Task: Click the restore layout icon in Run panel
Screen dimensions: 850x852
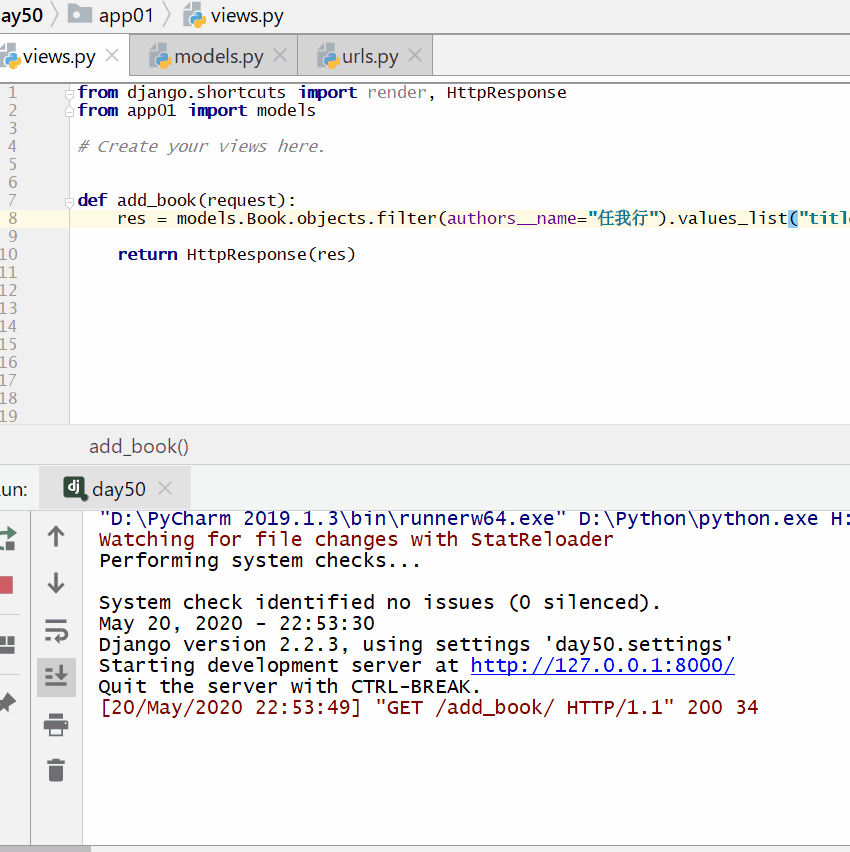Action: (x=6, y=643)
